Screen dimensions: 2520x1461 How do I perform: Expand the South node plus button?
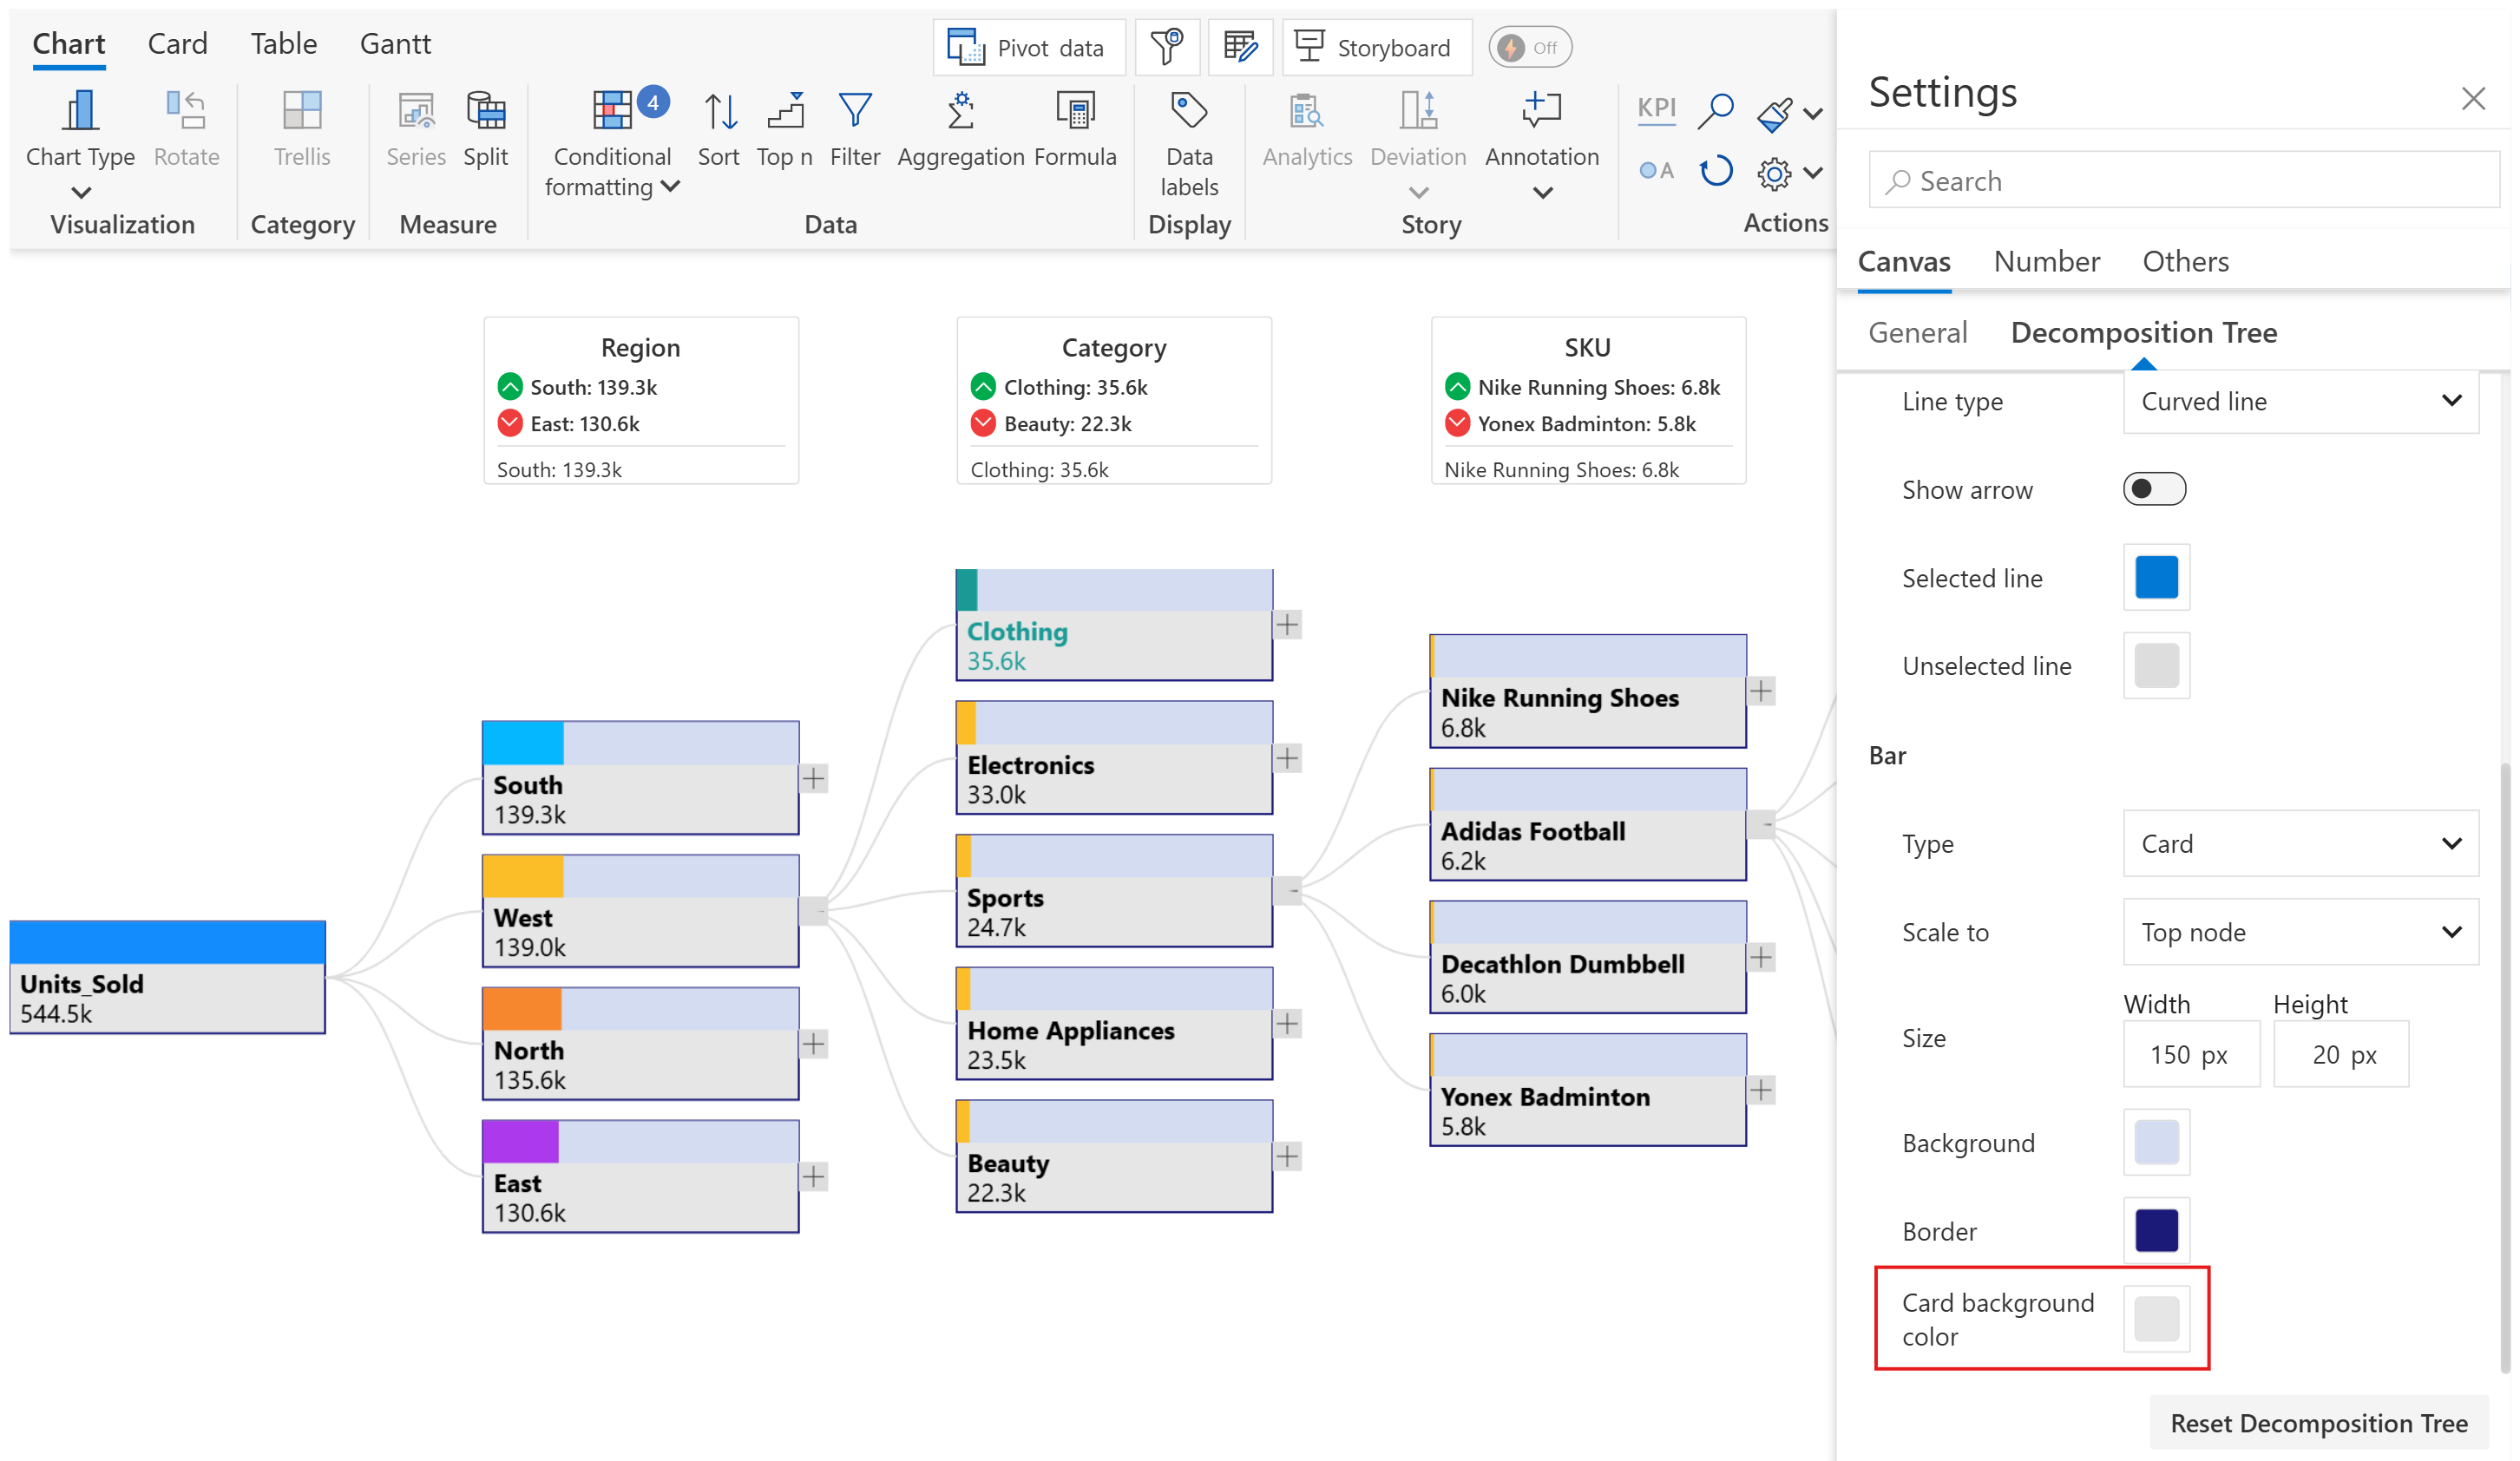pos(814,778)
